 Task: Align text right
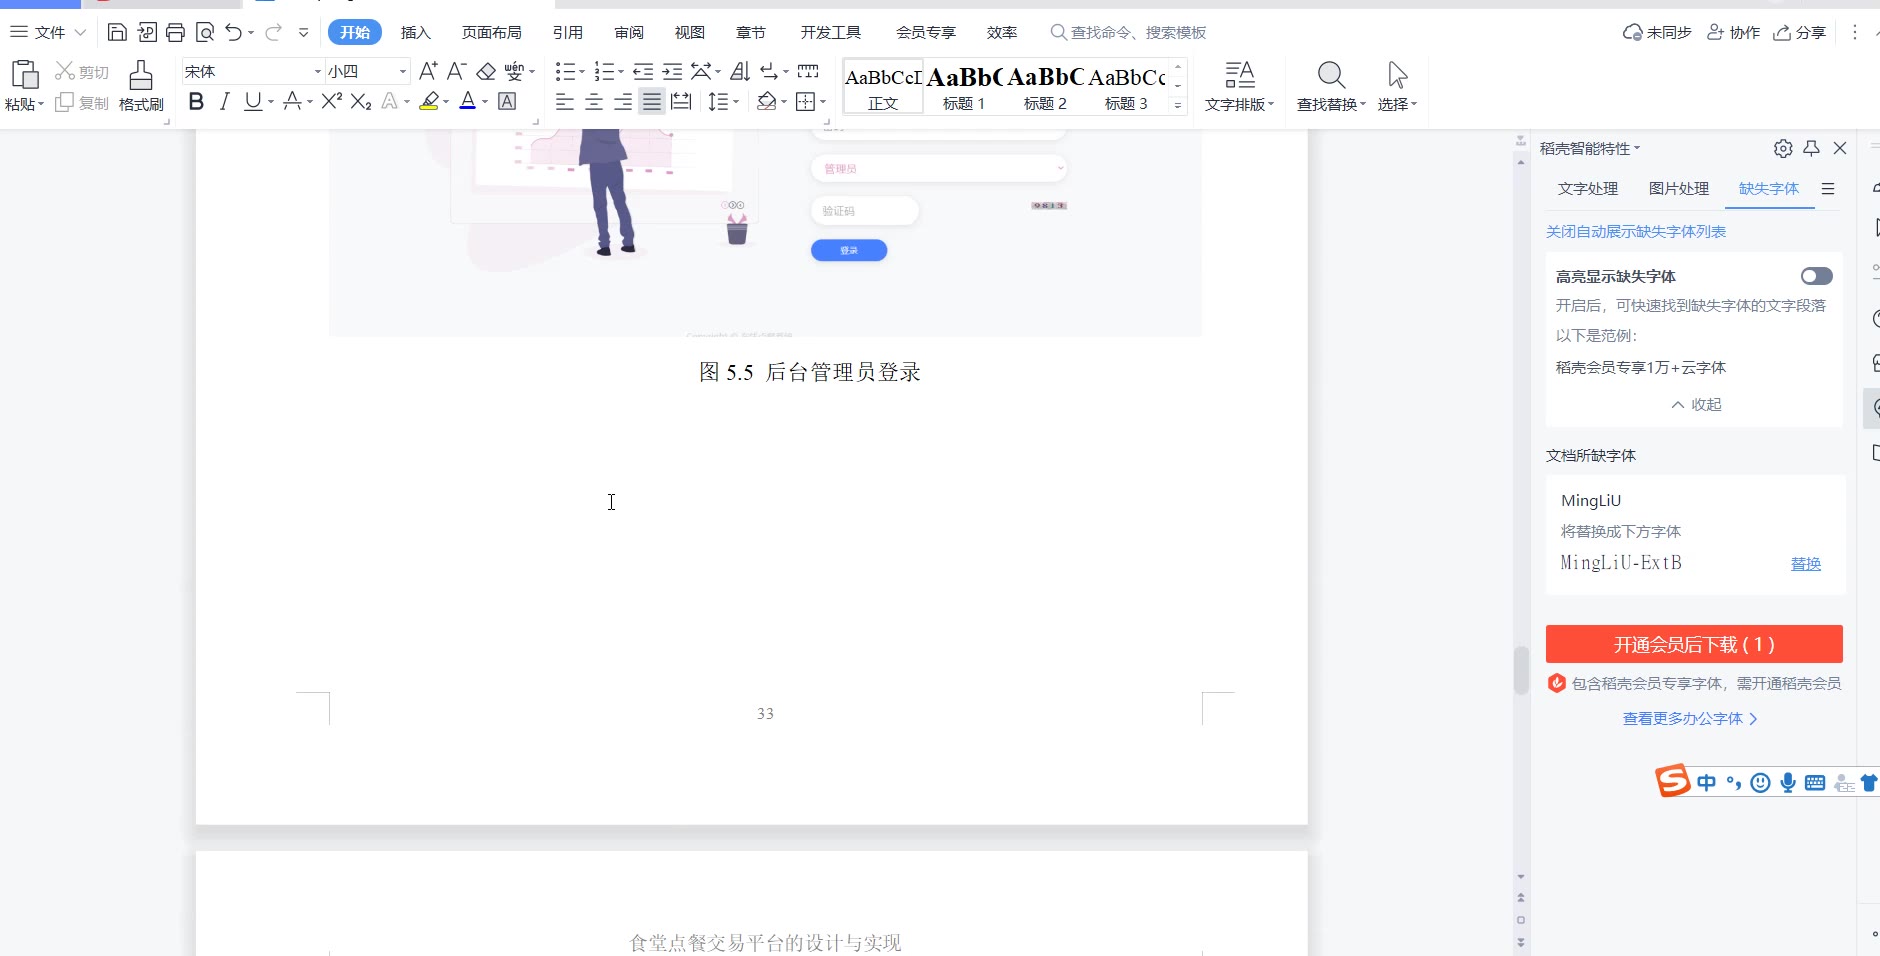click(623, 101)
